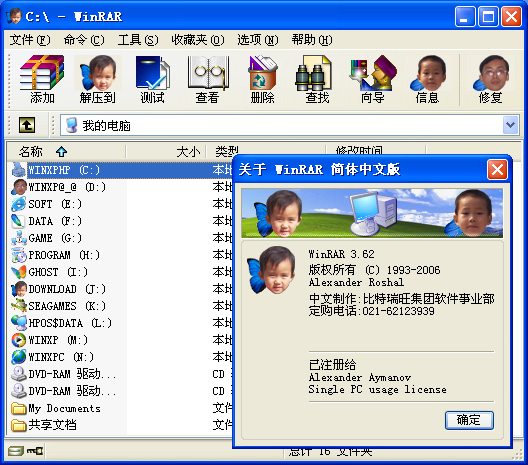Click the 删除 (Delete) toolbar icon
Screen dimensions: 528x465
262,79
